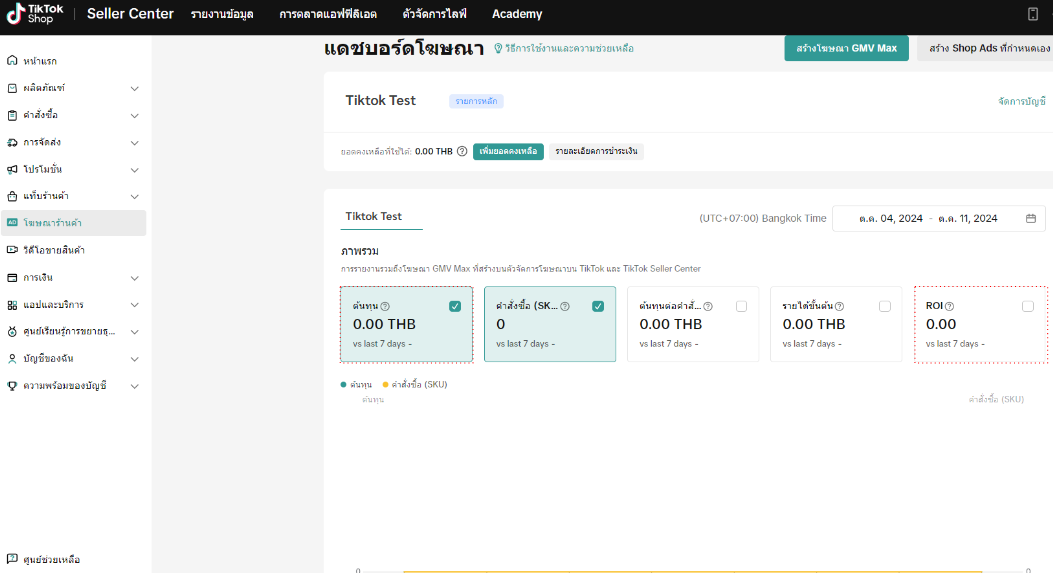This screenshot has height=573, width=1053.
Task: Click the start date ต.ค. 04, 2024 field
Action: pyautogui.click(x=882, y=218)
